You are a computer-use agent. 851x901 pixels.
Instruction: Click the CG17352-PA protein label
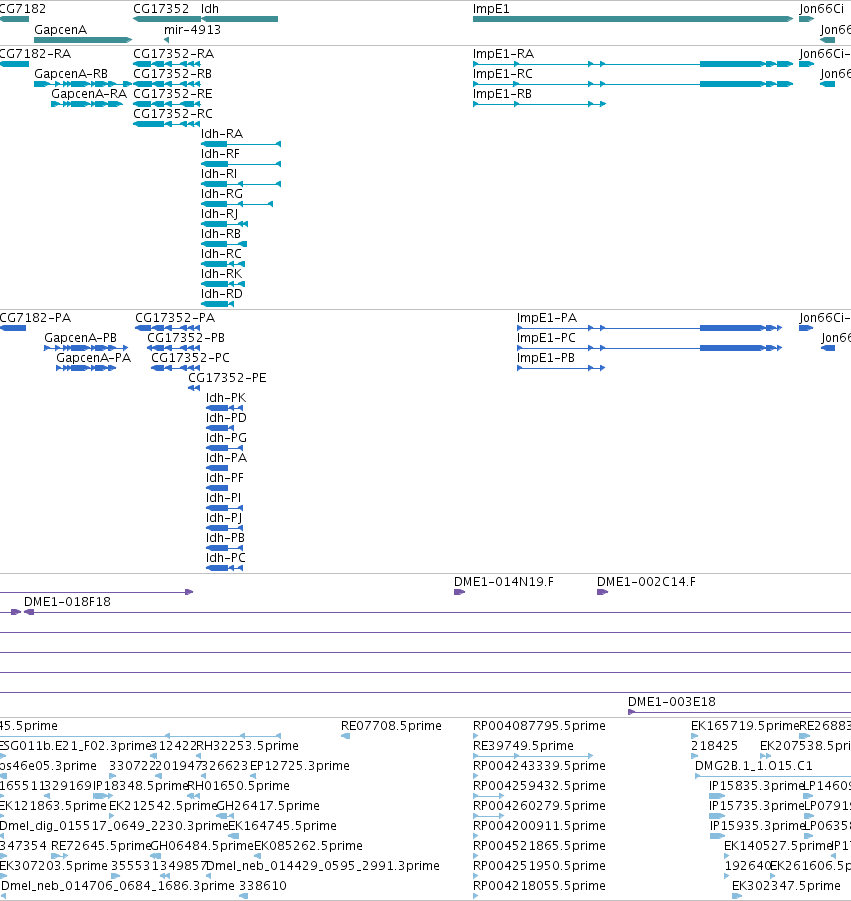175,318
